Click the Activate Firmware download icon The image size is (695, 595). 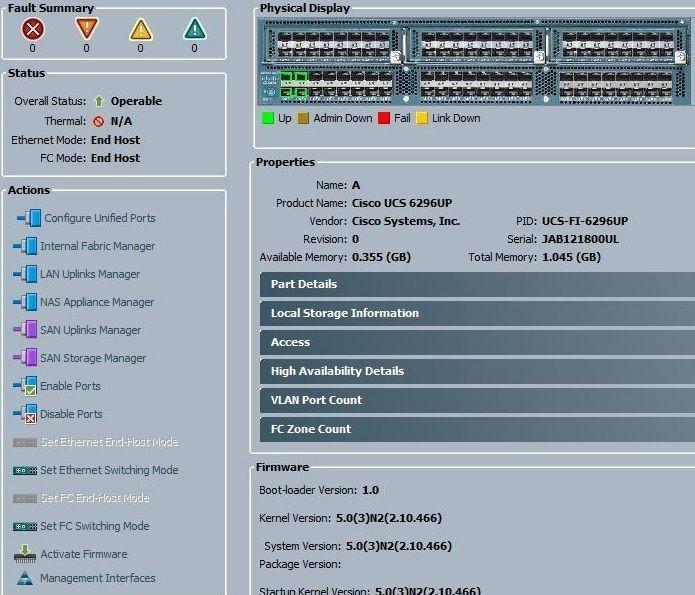[25, 554]
